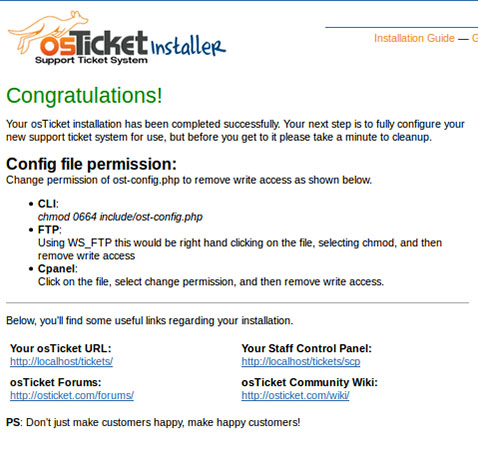Image resolution: width=478 pixels, height=452 pixels.
Task: Click the Congratulations! heading
Action: click(84, 96)
